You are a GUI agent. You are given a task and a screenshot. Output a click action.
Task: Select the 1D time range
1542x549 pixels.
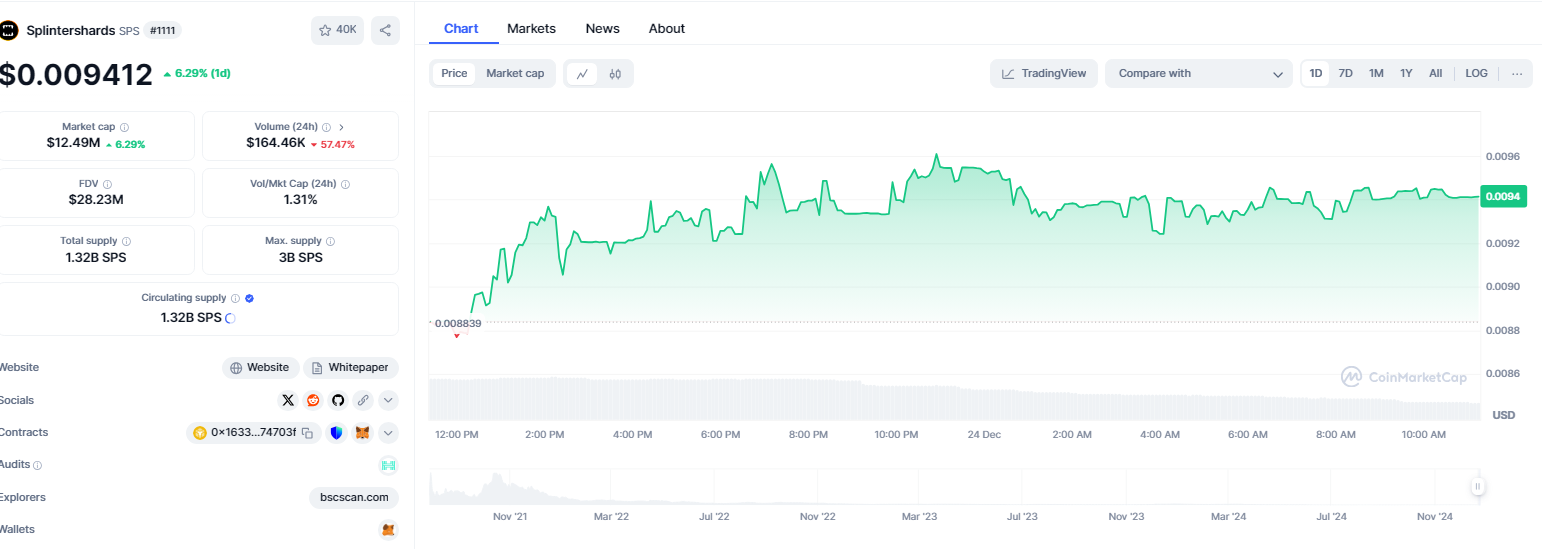[x=1316, y=73]
